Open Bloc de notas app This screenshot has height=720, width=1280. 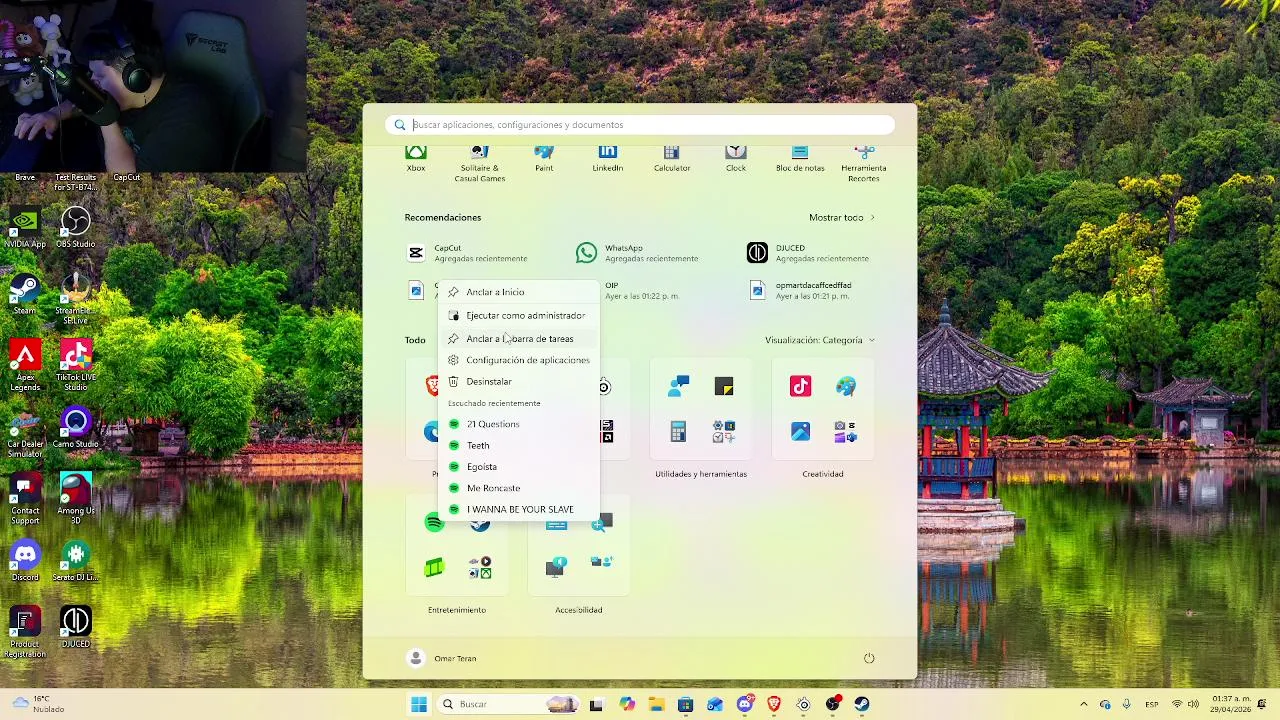click(800, 159)
